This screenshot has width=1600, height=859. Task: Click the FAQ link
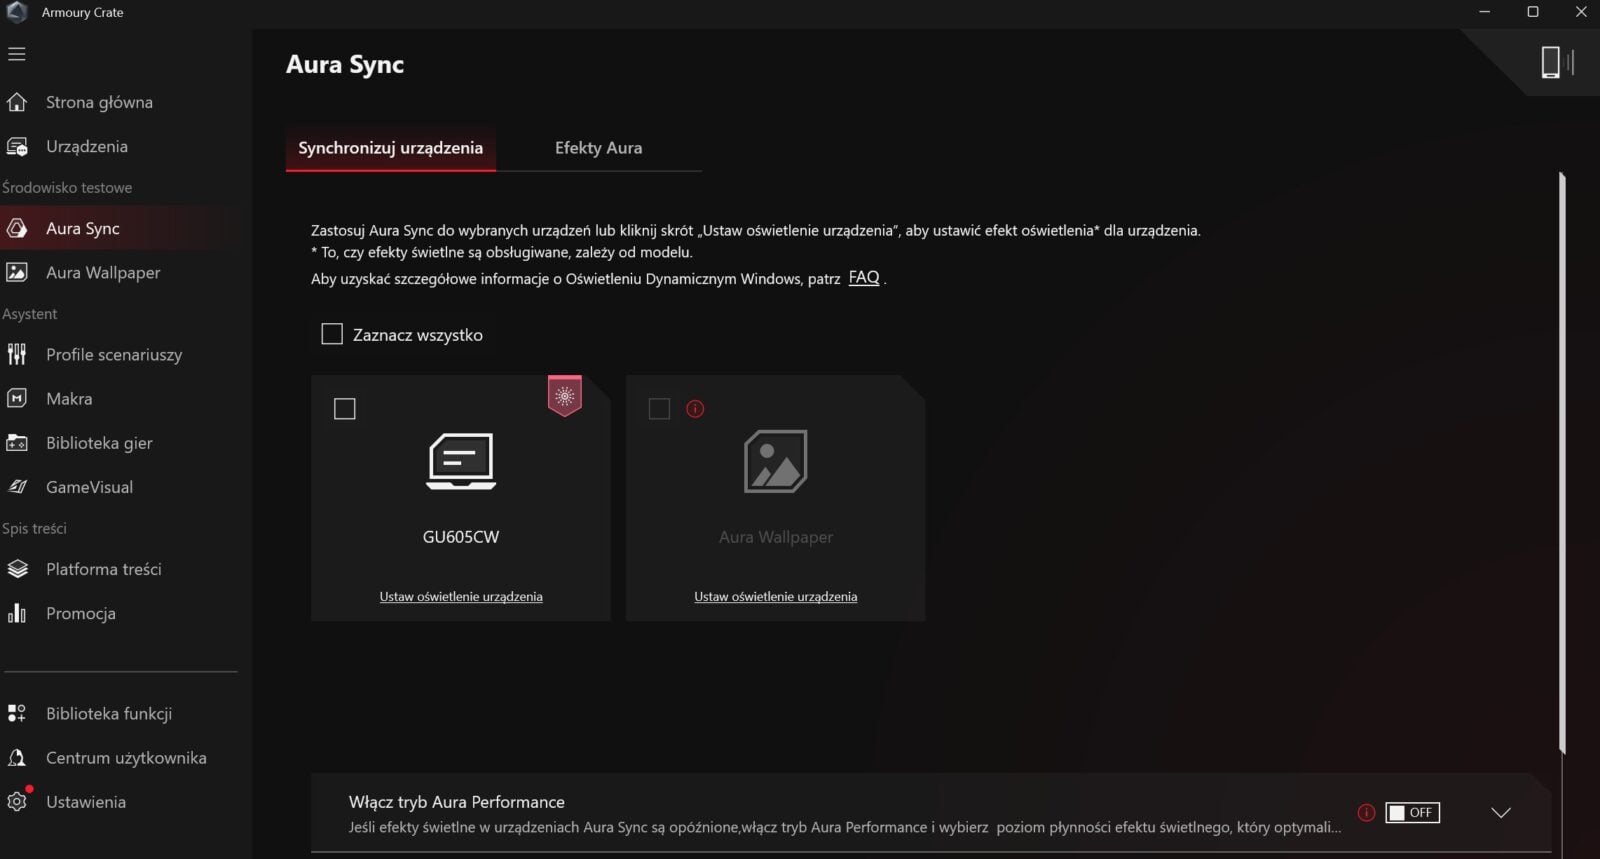coord(864,277)
